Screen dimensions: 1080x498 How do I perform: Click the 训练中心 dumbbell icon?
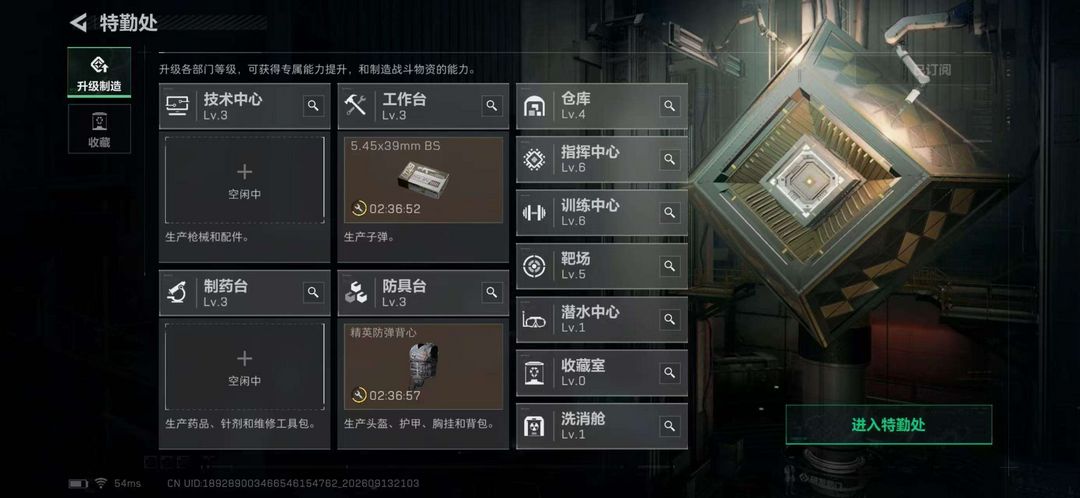coord(534,212)
